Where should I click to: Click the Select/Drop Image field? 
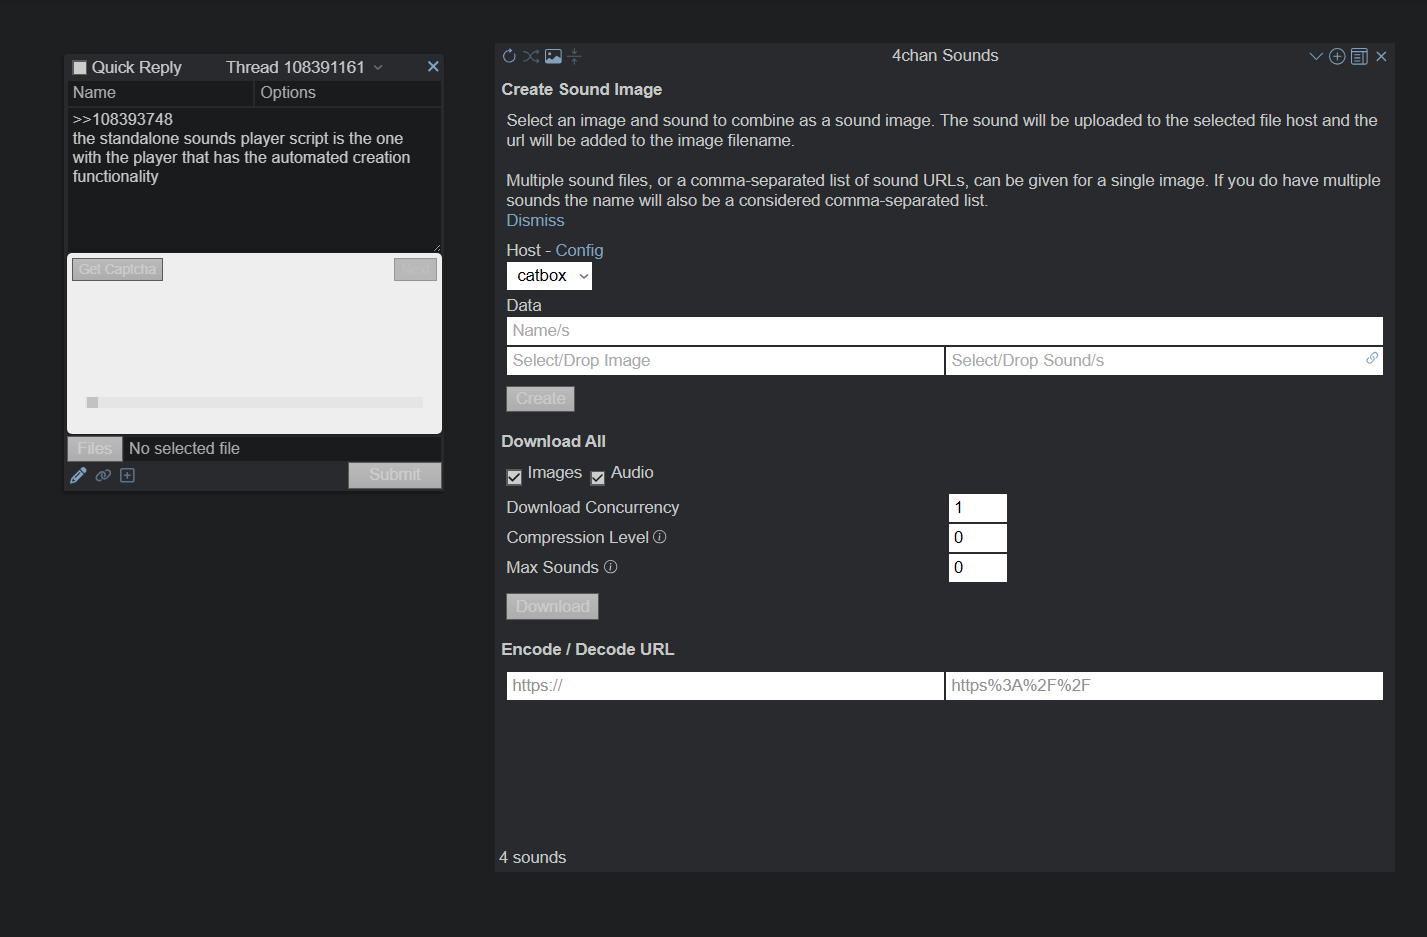725,361
